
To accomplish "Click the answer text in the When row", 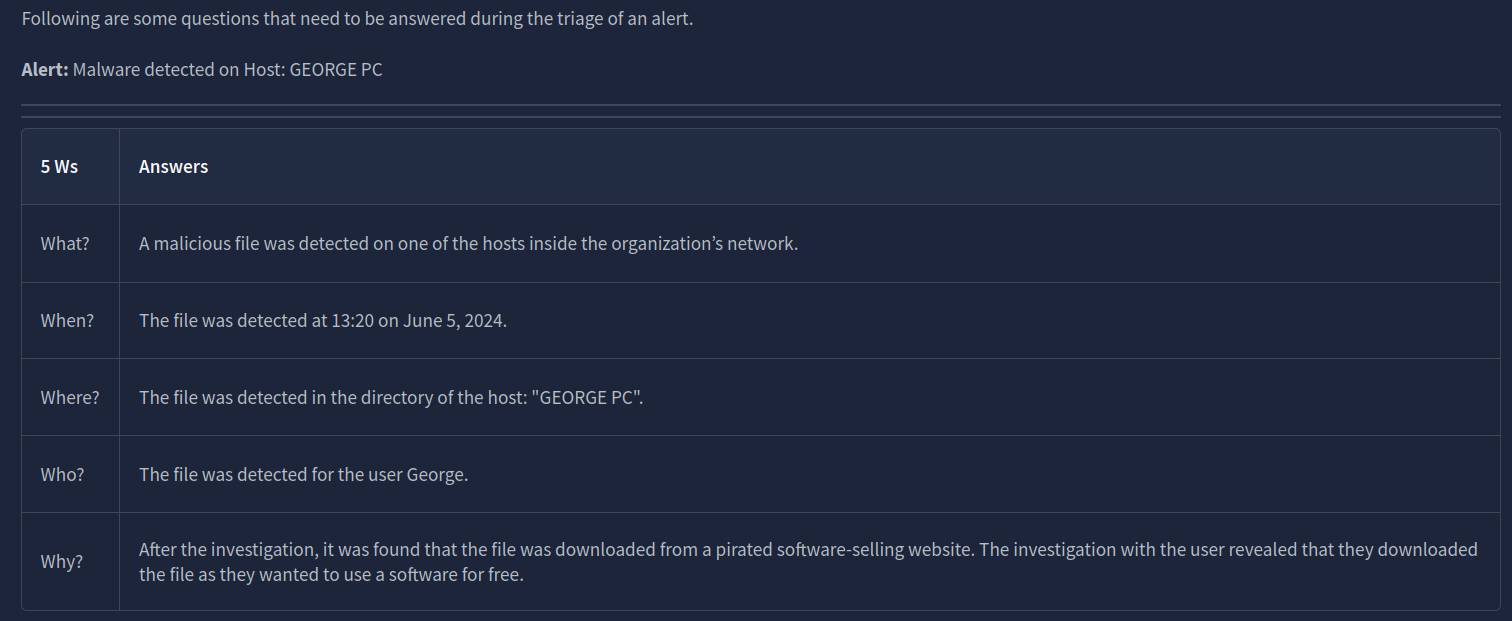I will [x=322, y=321].
